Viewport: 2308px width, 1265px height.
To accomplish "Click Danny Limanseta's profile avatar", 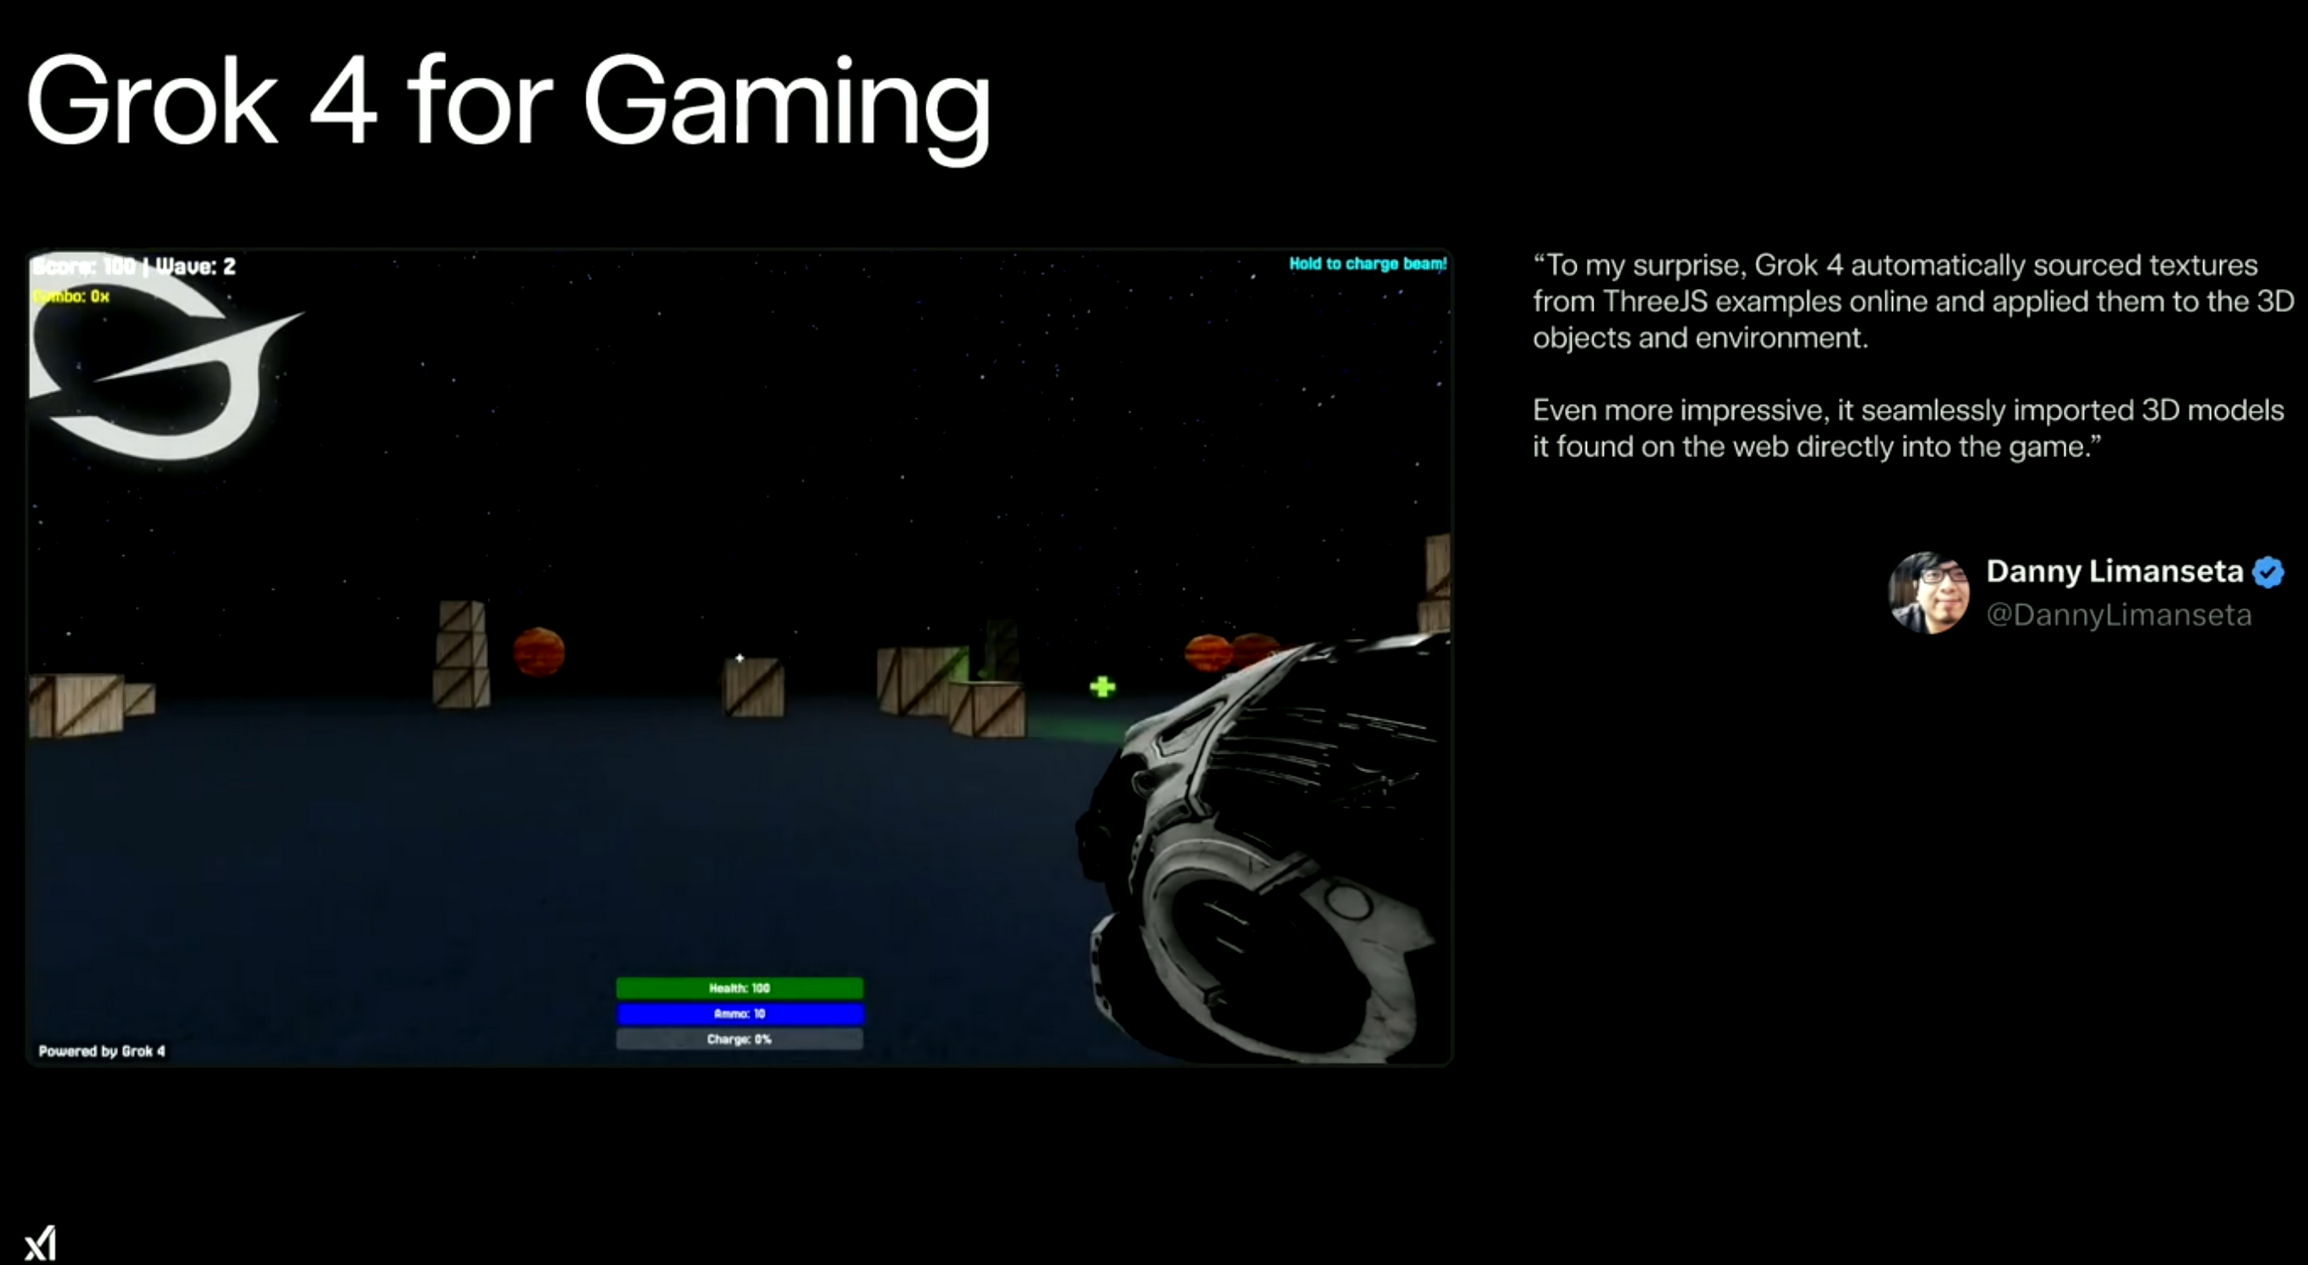I will (1929, 593).
